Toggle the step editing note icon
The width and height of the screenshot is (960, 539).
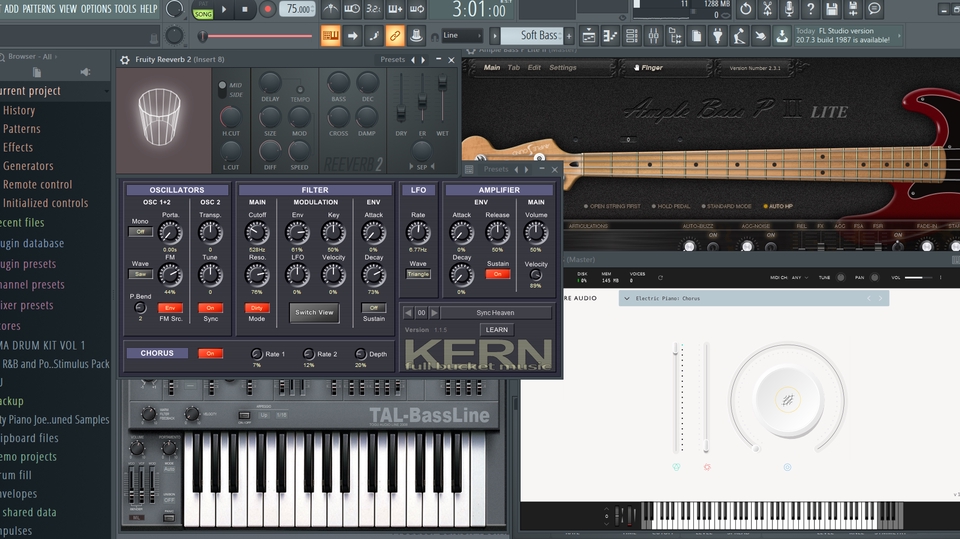(x=373, y=36)
